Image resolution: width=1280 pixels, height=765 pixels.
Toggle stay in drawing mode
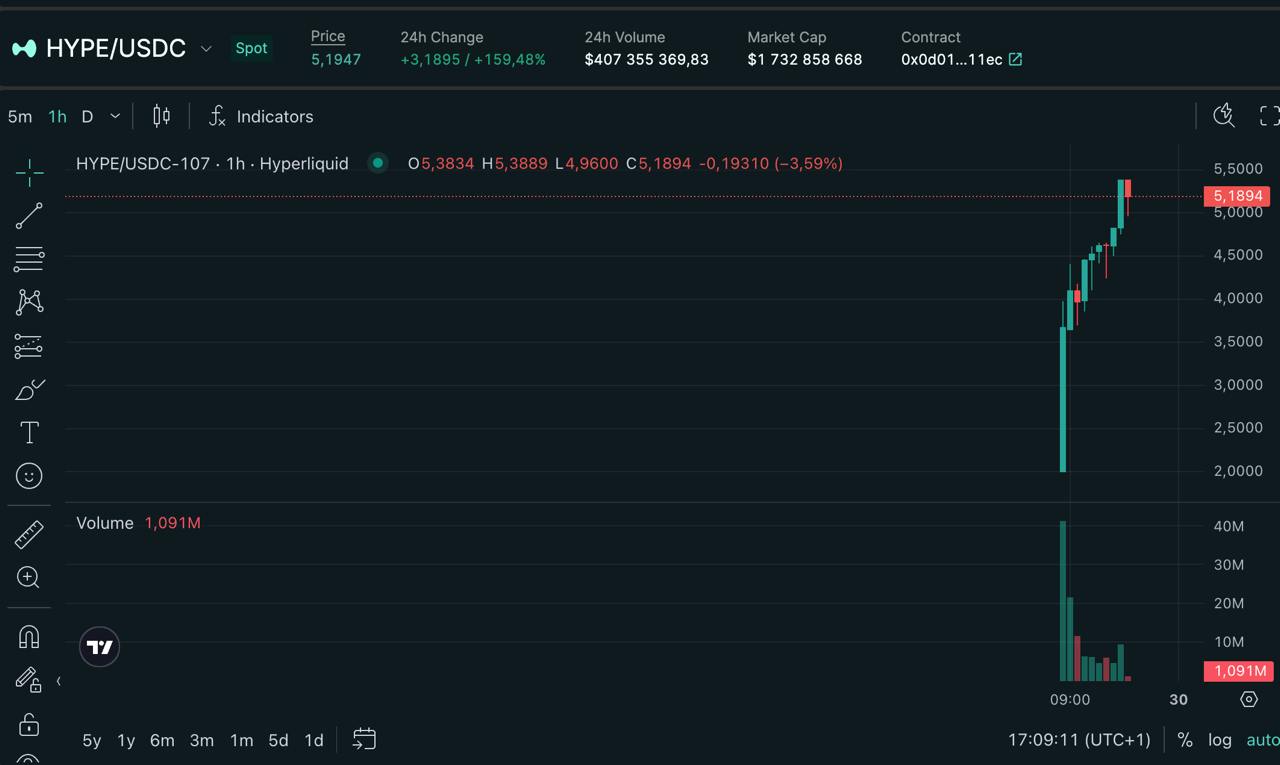[x=29, y=680]
